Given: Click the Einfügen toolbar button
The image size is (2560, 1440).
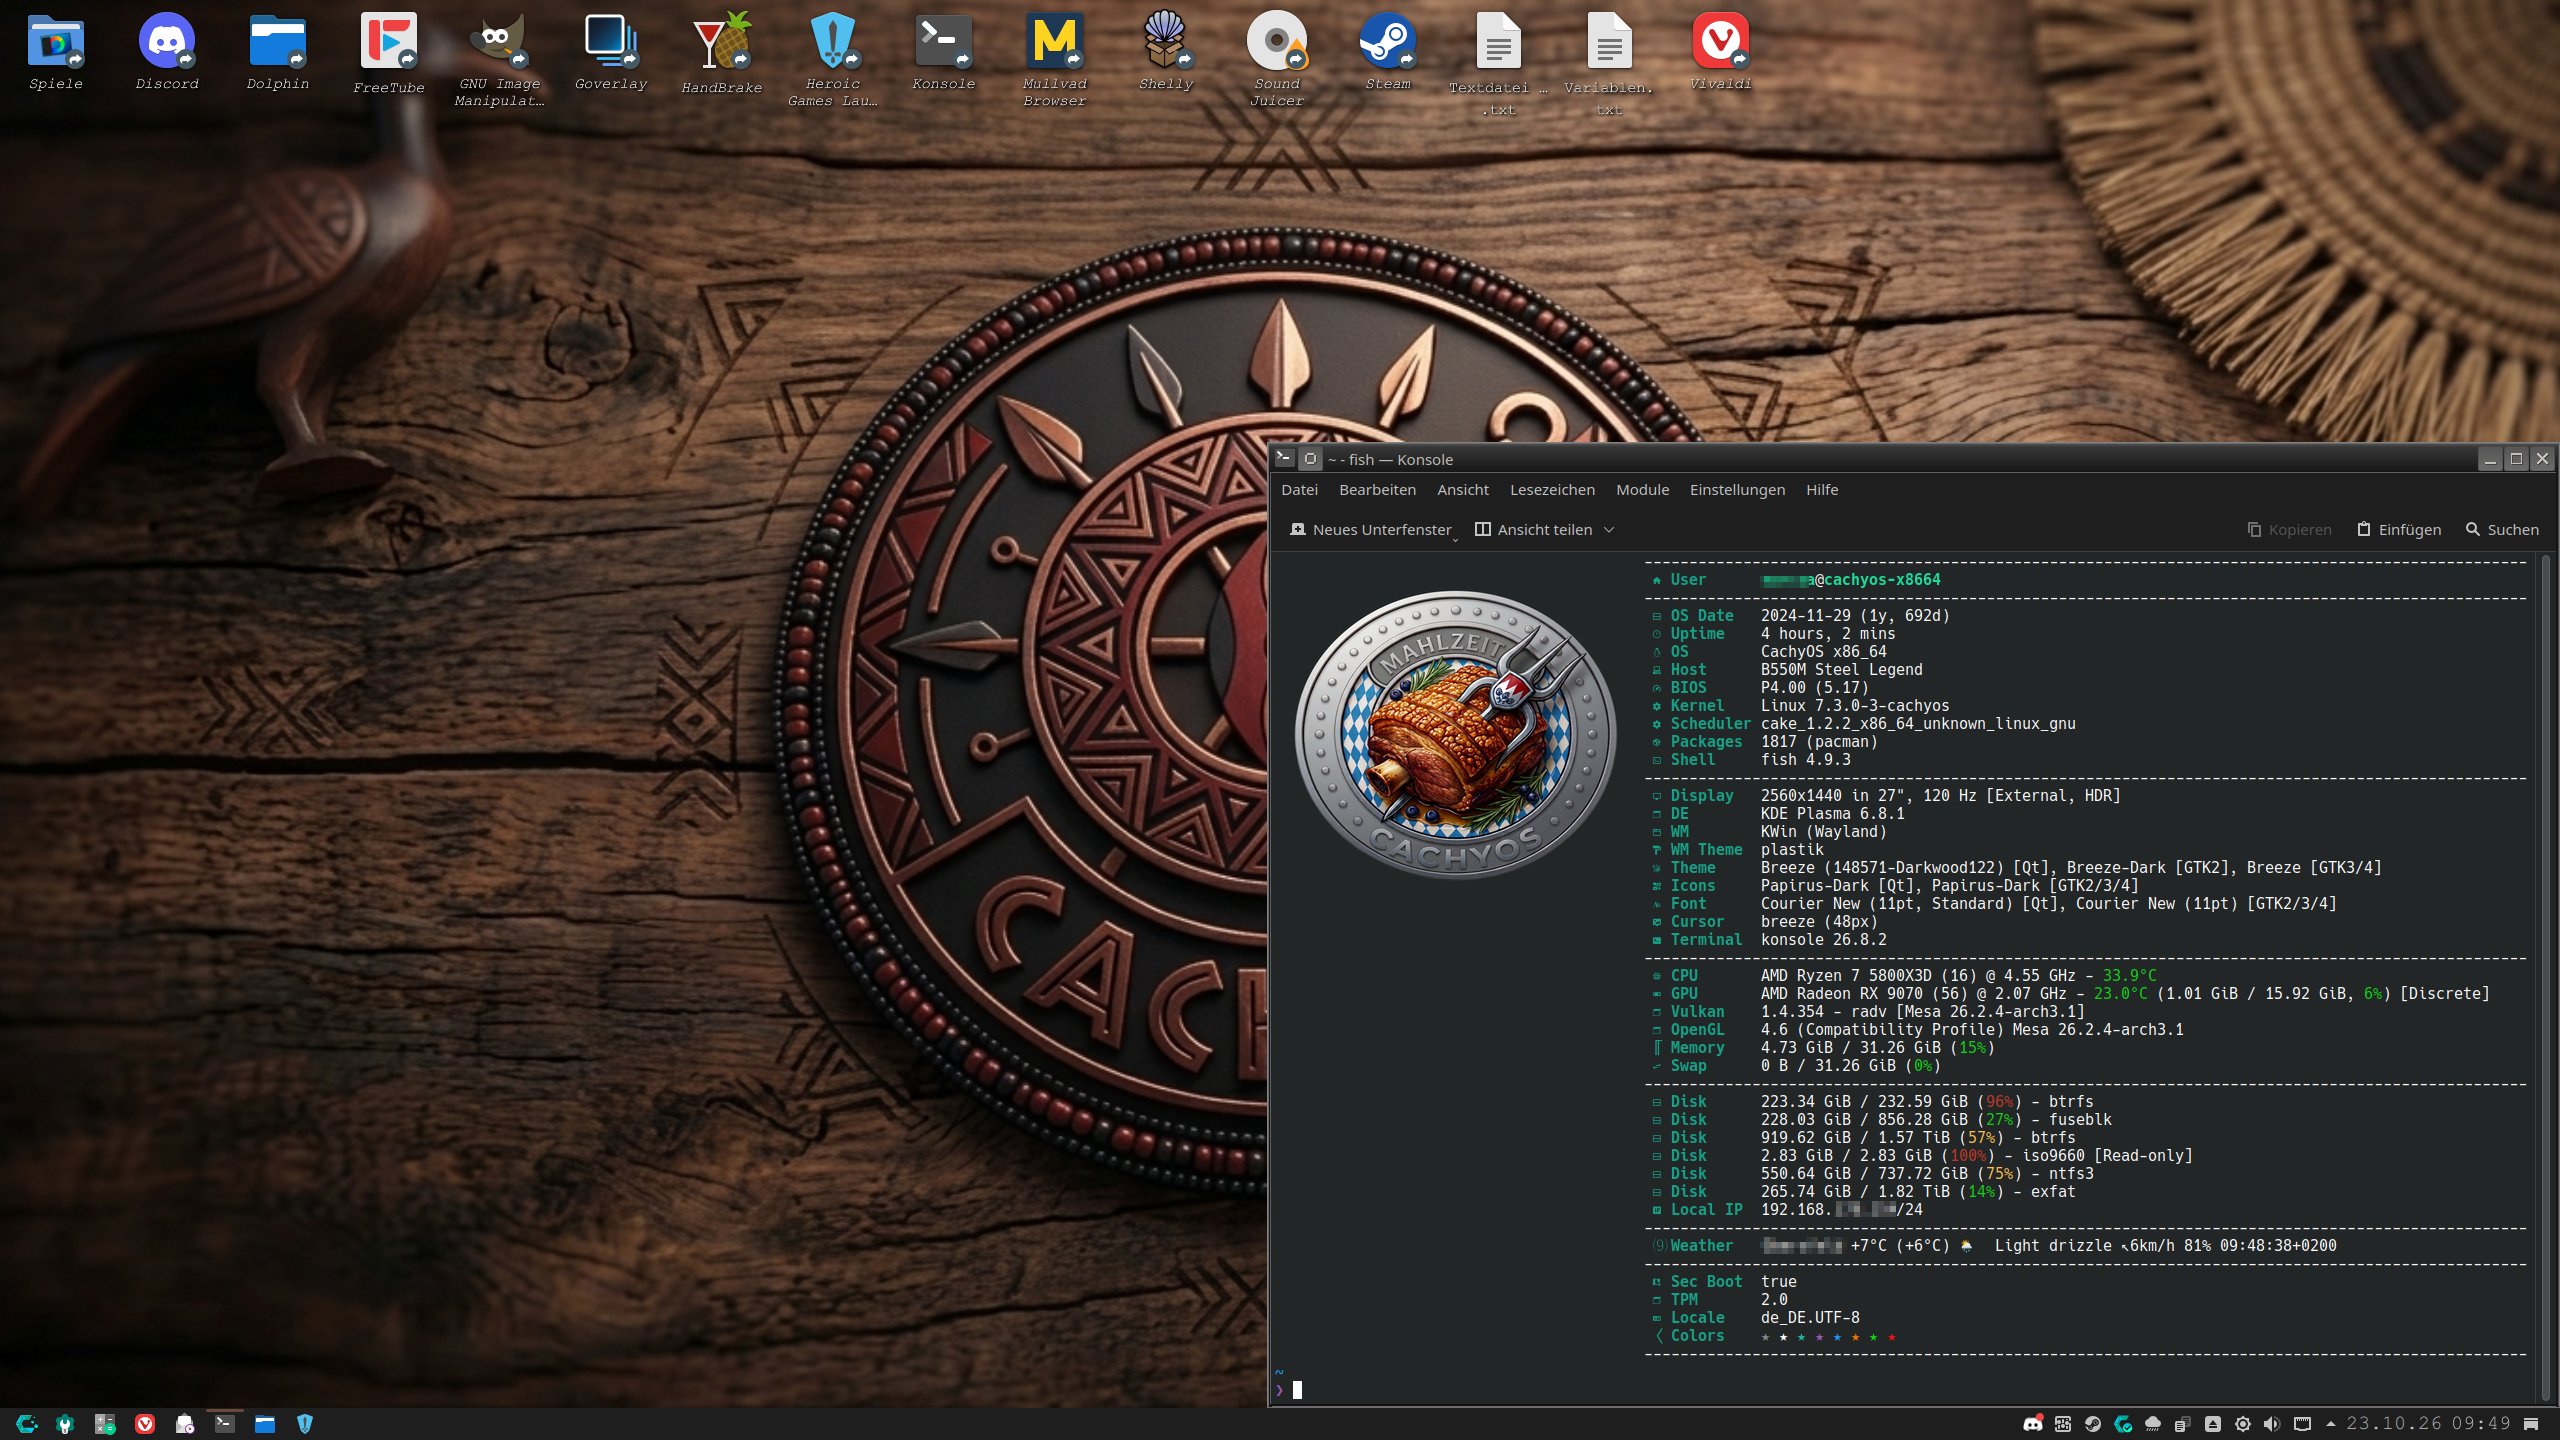Looking at the screenshot, I should click(2399, 530).
